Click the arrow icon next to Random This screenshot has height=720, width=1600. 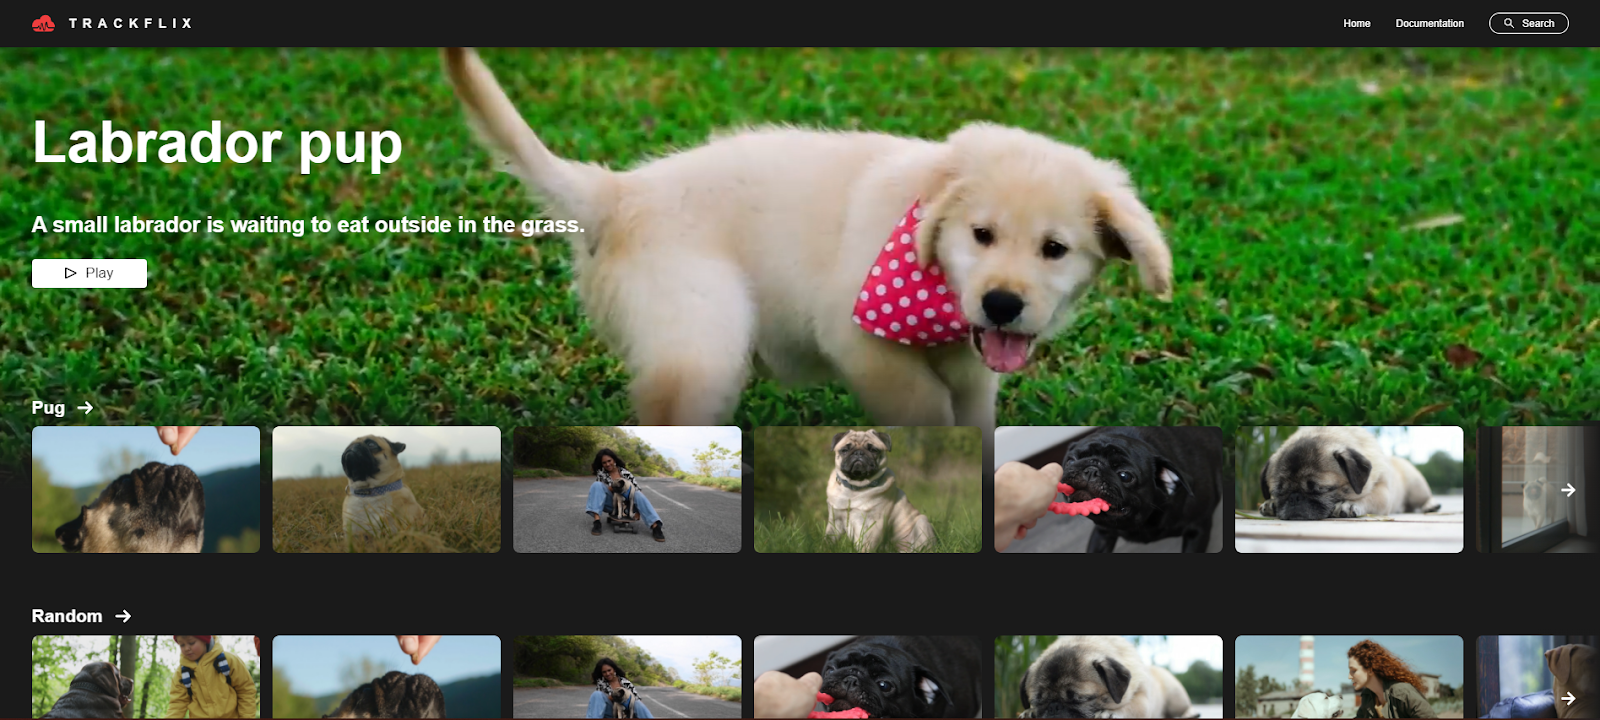[123, 616]
